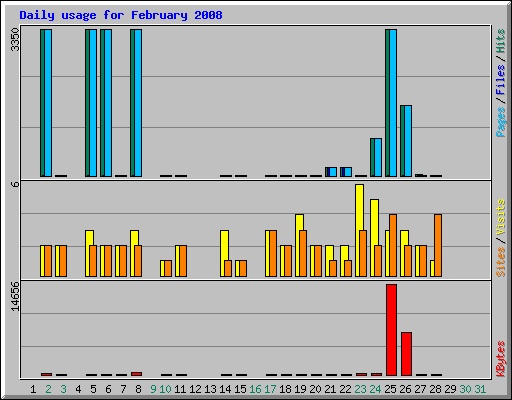512x400 pixels.
Task: Click the day 21 small cyan bar
Action: [333, 172]
